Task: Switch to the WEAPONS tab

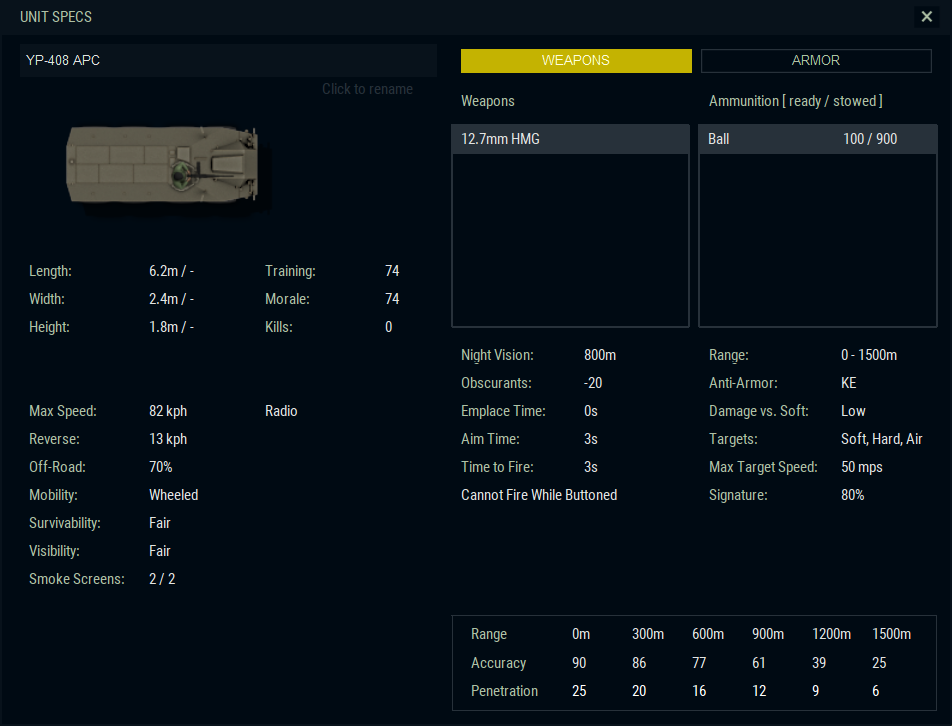Action: 576,61
